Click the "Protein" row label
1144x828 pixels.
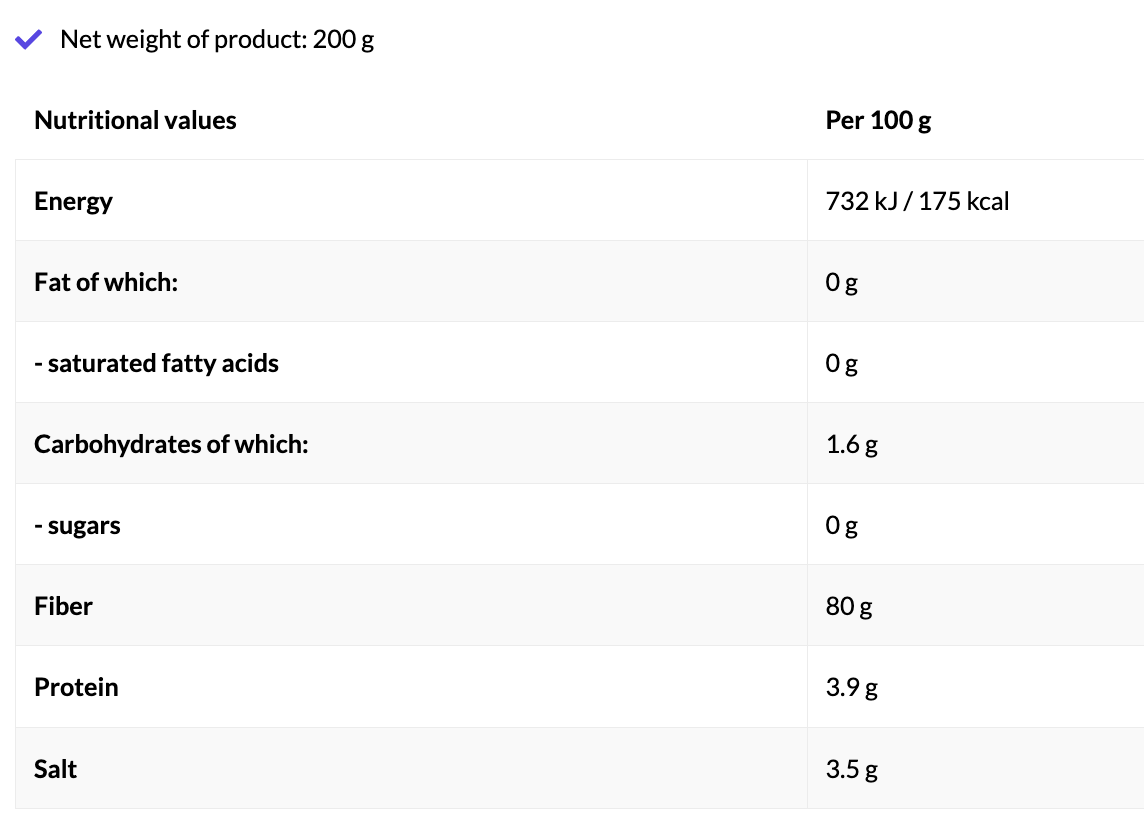(x=76, y=687)
